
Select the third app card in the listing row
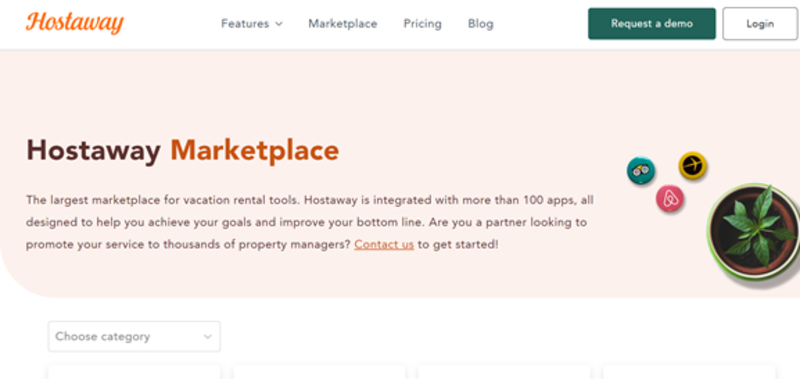(x=504, y=372)
